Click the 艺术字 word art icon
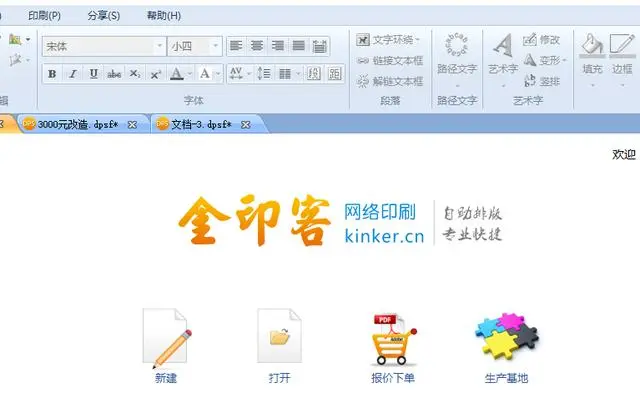The image size is (640, 408). click(x=503, y=45)
